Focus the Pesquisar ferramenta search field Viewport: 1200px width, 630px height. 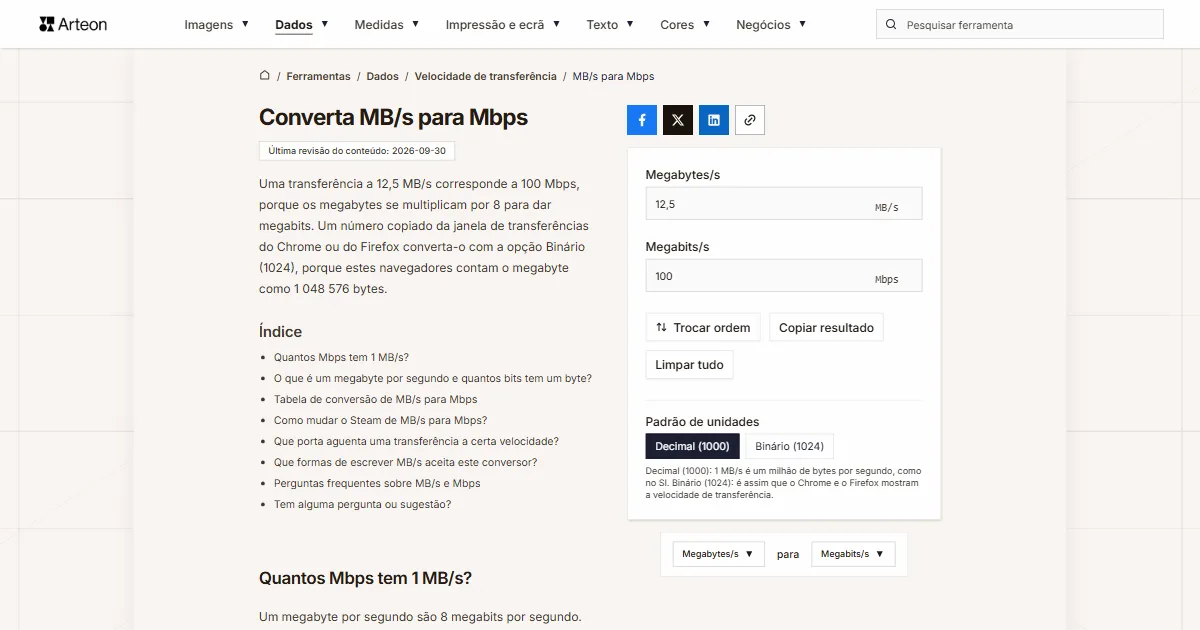click(x=1020, y=25)
